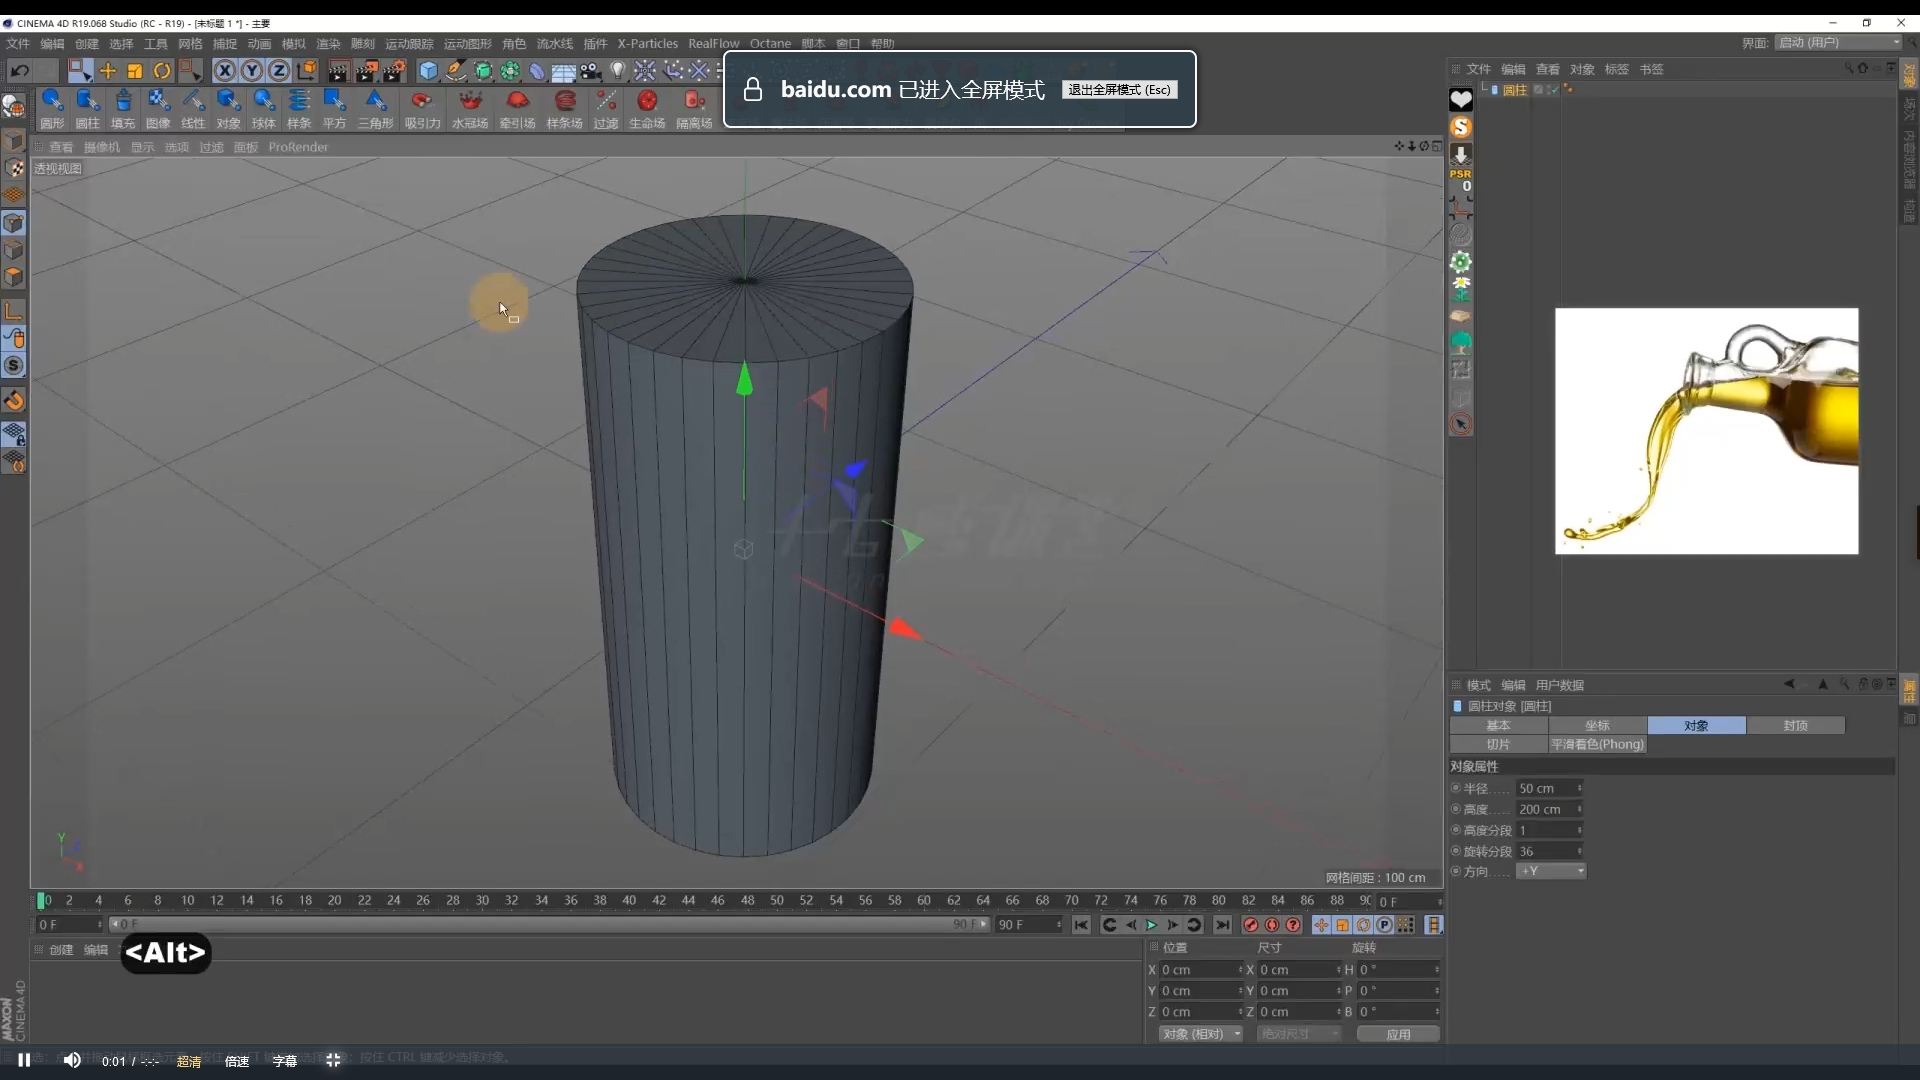Click the green tree plugin icon

1461,342
